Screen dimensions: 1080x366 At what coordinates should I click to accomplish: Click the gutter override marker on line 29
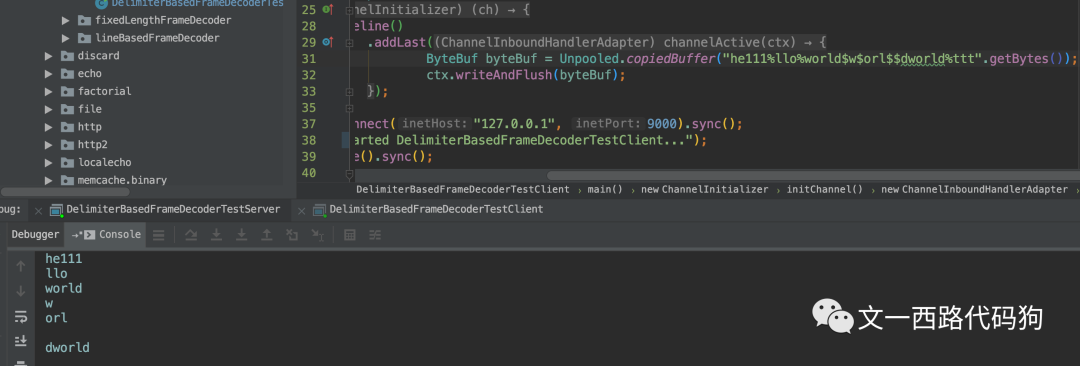(327, 43)
